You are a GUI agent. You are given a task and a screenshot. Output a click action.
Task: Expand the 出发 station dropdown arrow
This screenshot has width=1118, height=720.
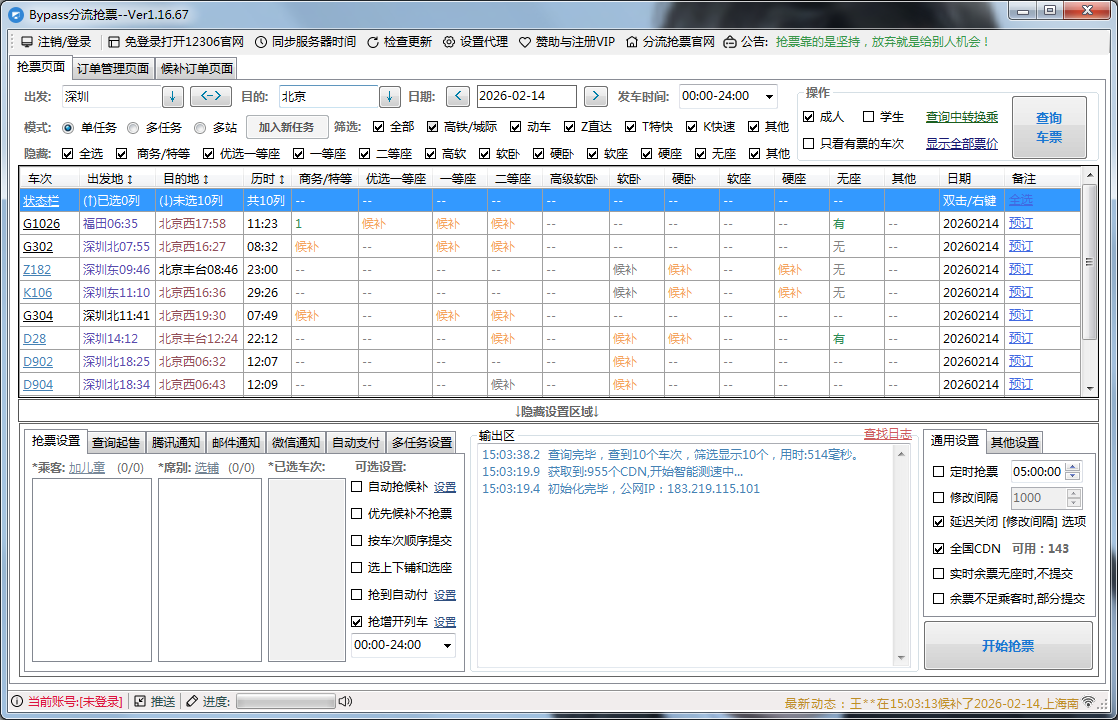172,96
